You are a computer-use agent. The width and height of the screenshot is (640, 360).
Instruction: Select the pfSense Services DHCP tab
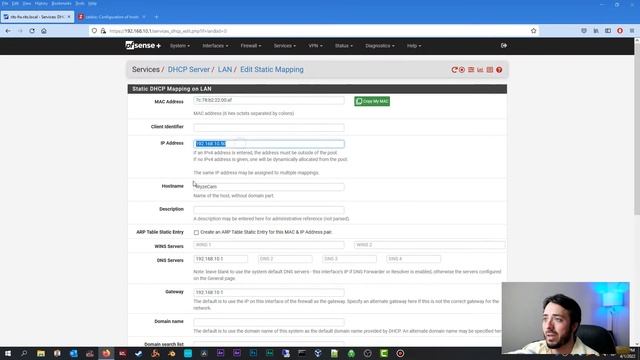click(x=37, y=17)
